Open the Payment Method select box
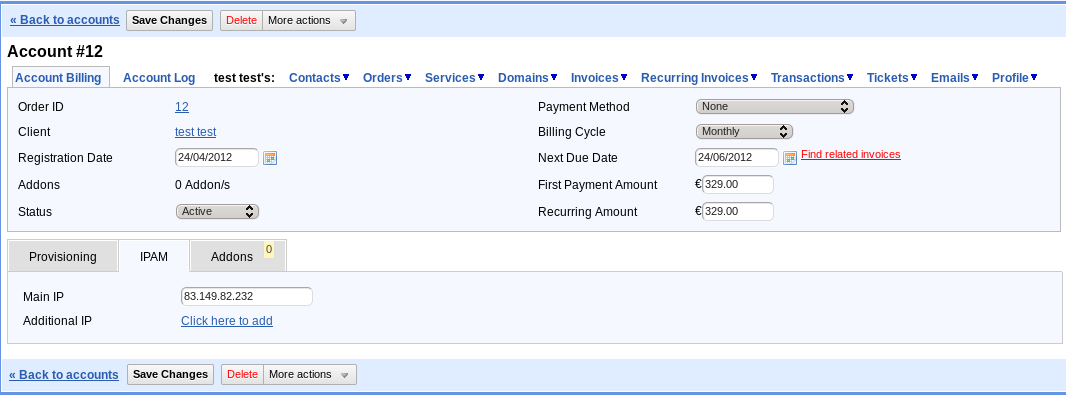The width and height of the screenshot is (1066, 395). tap(774, 107)
